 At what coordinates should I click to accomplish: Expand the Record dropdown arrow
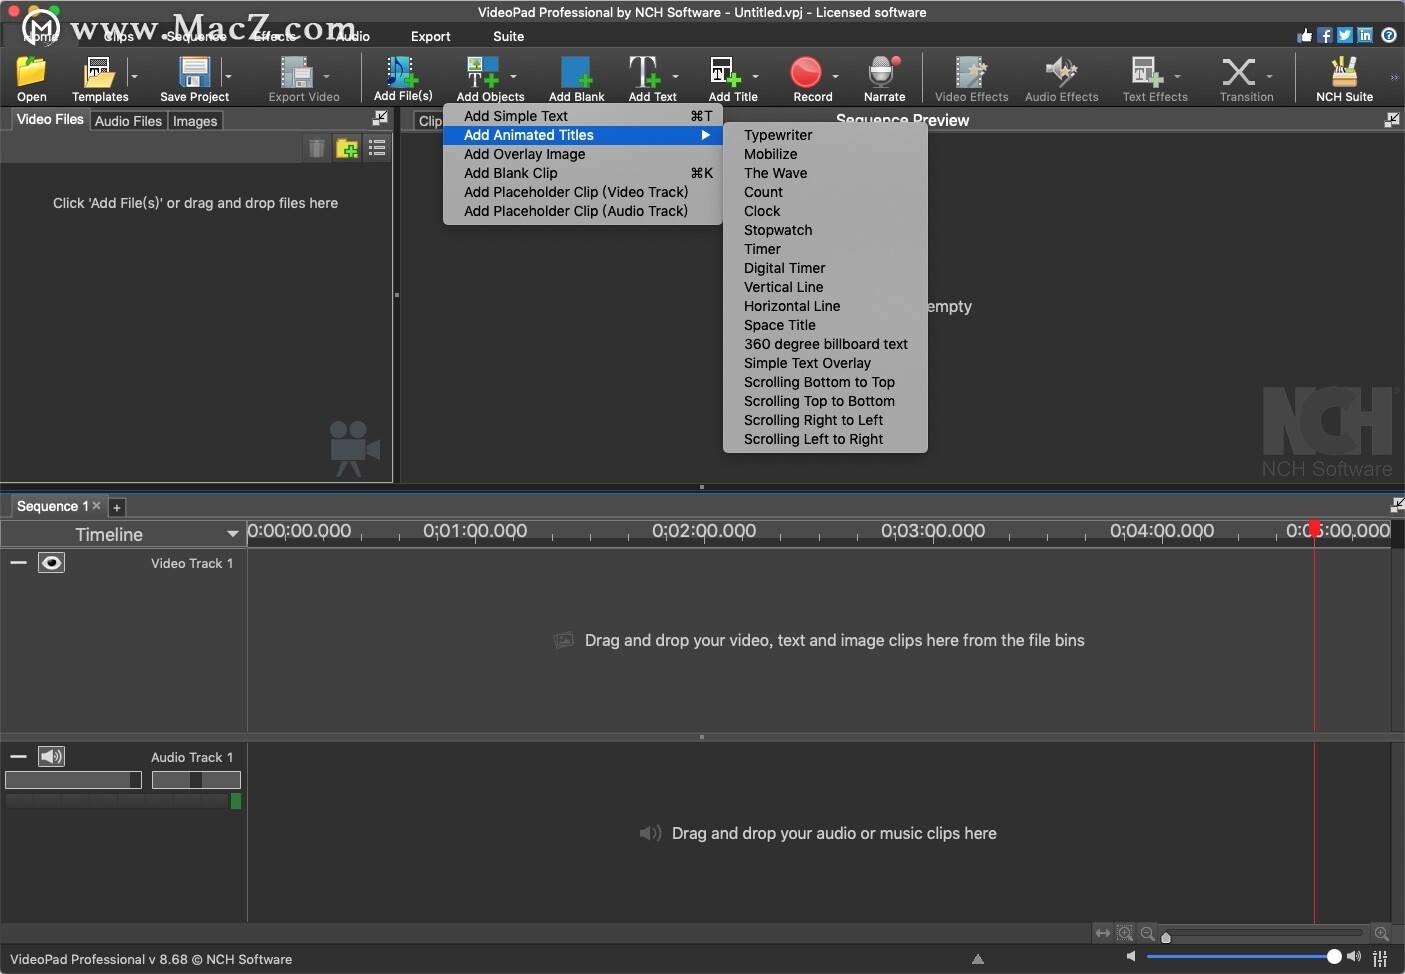[835, 76]
